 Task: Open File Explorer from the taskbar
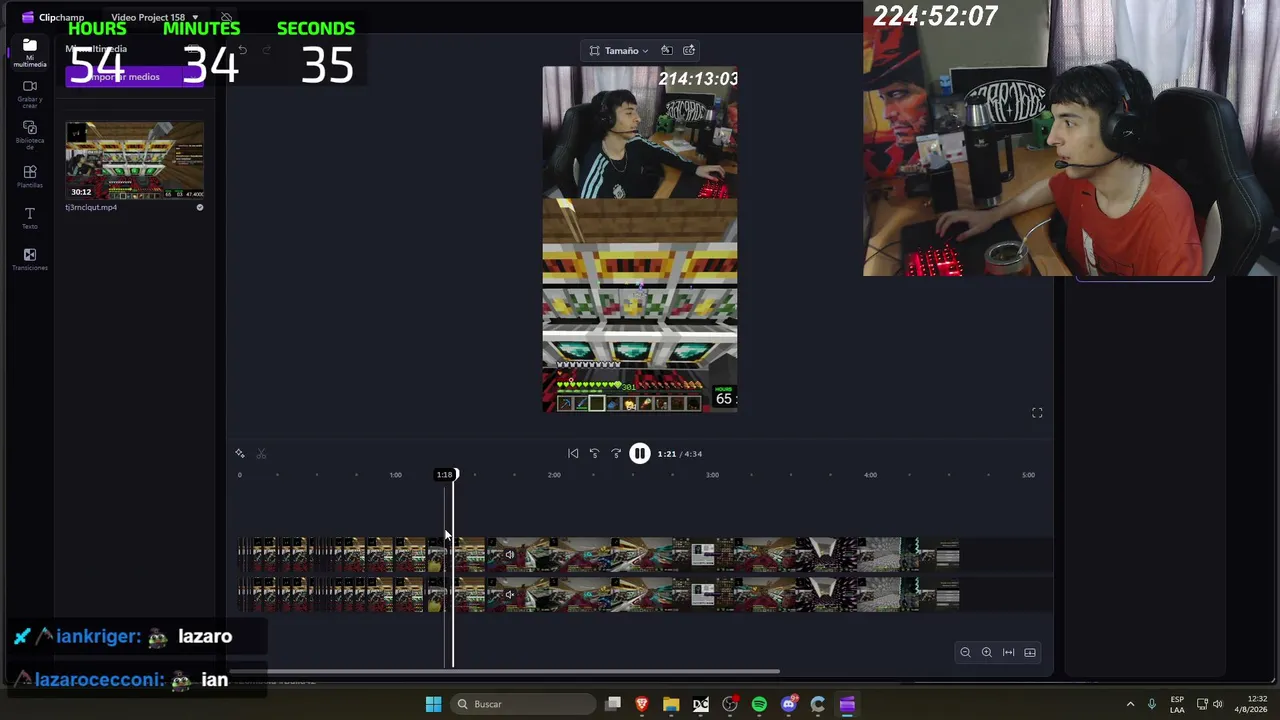[671, 704]
